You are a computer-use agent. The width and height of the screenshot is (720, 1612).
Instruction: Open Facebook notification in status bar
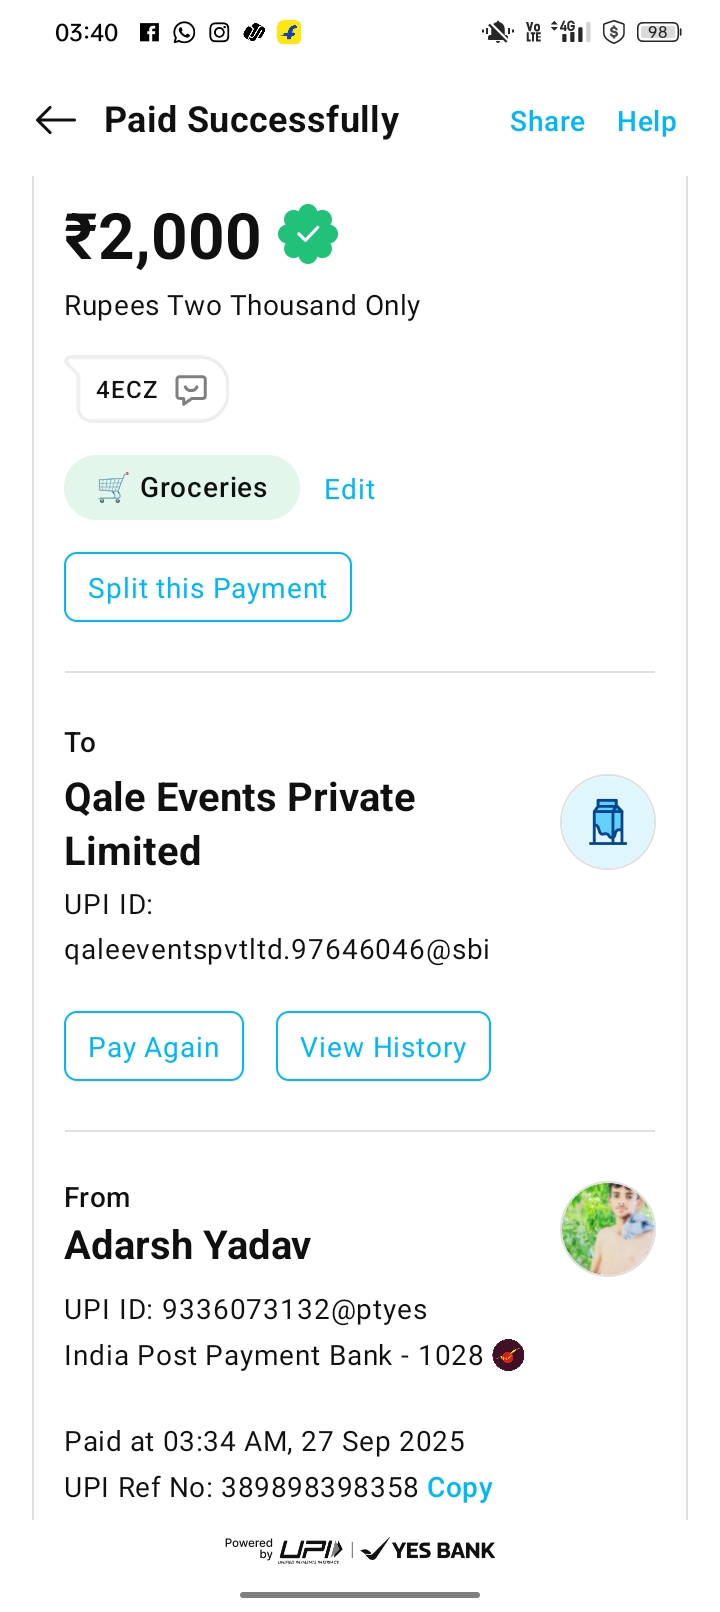(x=149, y=33)
